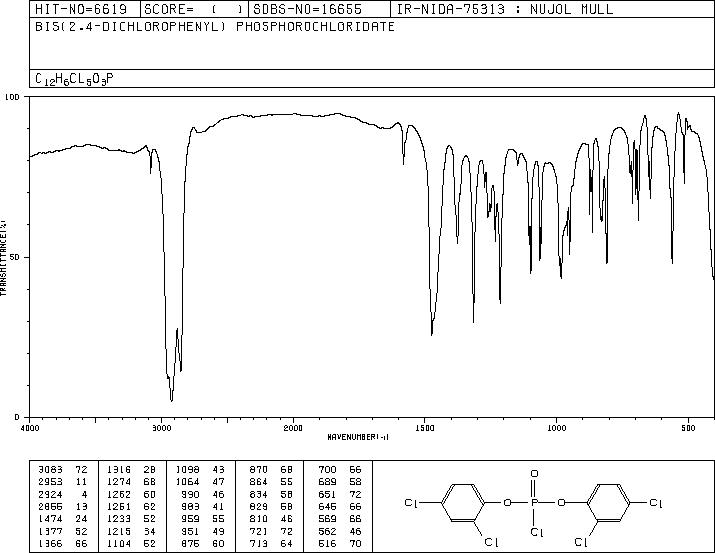Select the 1215 peak table entry
Image resolution: width=715 pixels, height=553 pixels.
coord(131,531)
